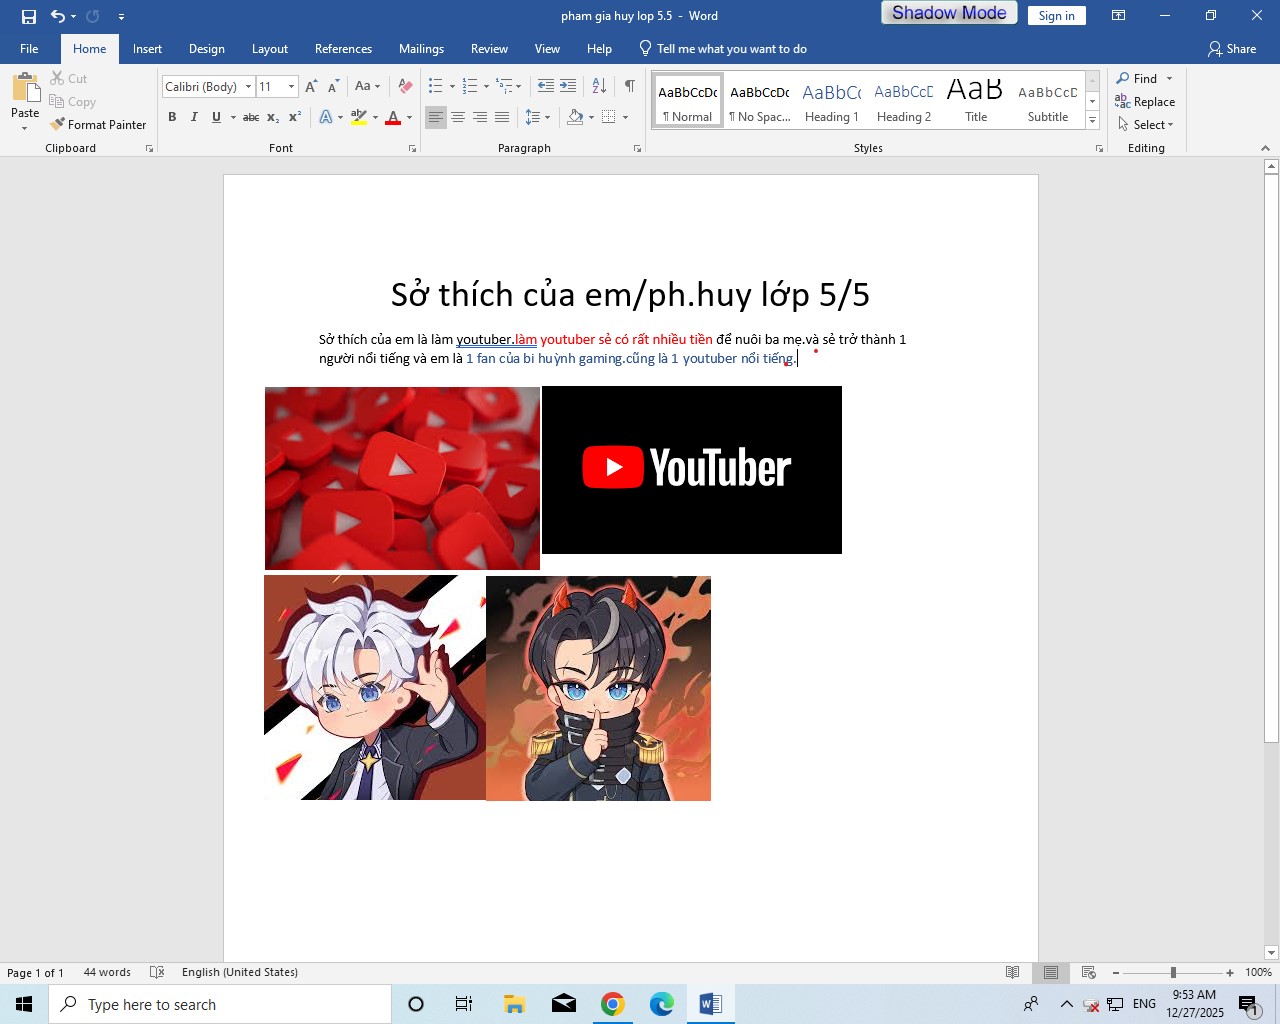This screenshot has height=1024, width=1280.
Task: Click the Save icon in title bar
Action: click(x=28, y=16)
